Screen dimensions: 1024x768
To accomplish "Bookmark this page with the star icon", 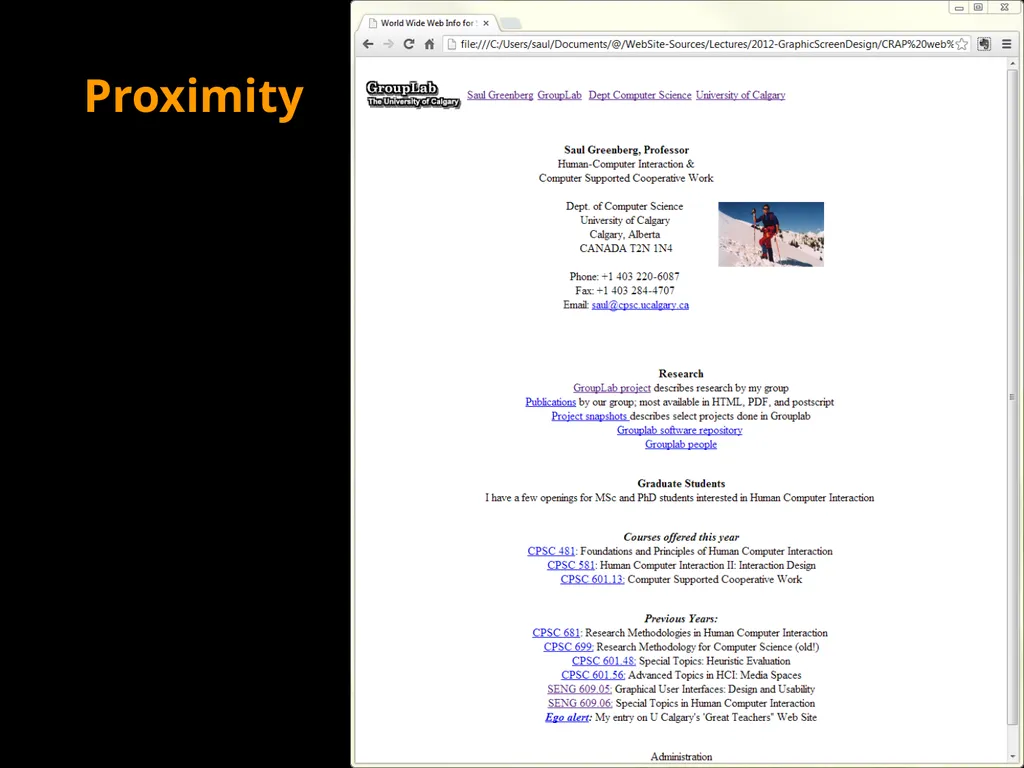I will point(961,44).
